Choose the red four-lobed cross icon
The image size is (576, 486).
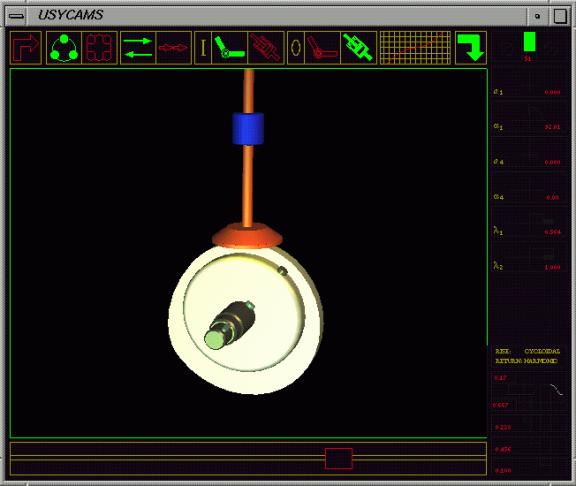tap(99, 48)
